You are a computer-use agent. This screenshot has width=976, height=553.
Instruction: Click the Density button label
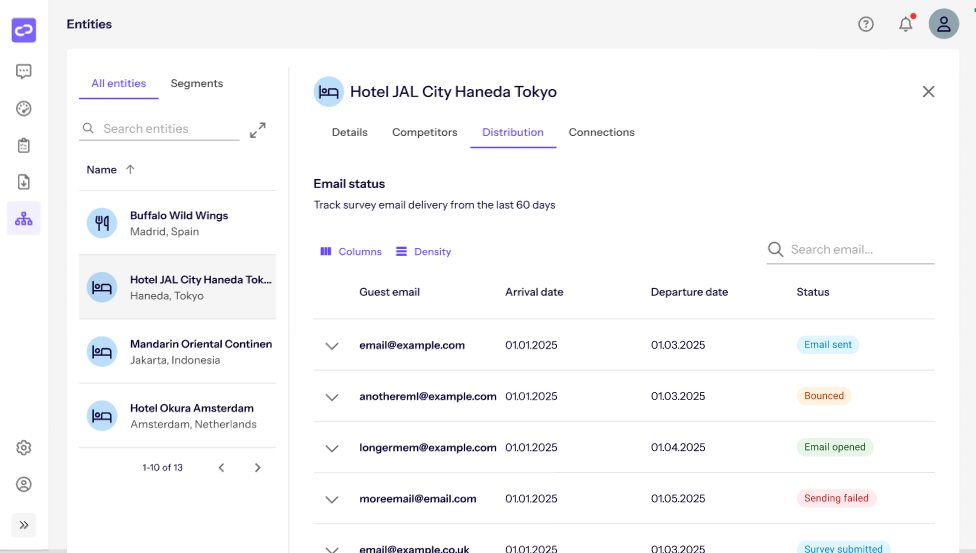[432, 252]
